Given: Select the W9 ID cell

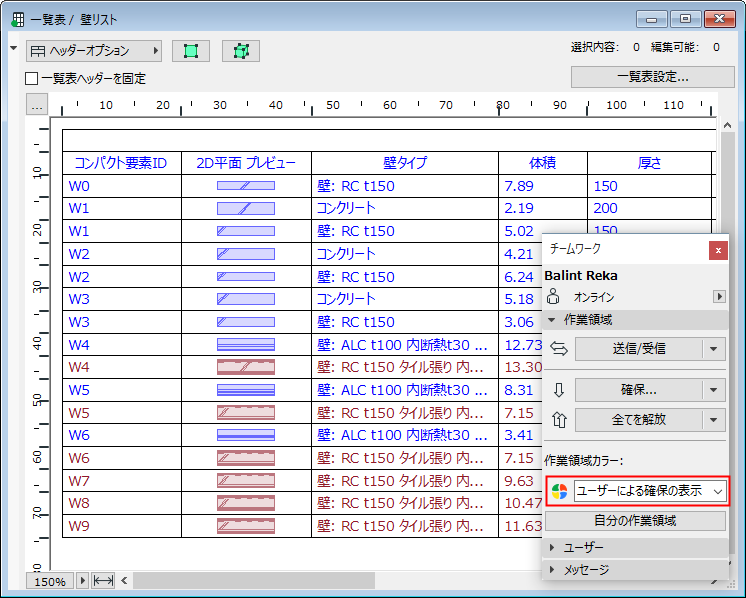Looking at the screenshot, I should 122,526.
